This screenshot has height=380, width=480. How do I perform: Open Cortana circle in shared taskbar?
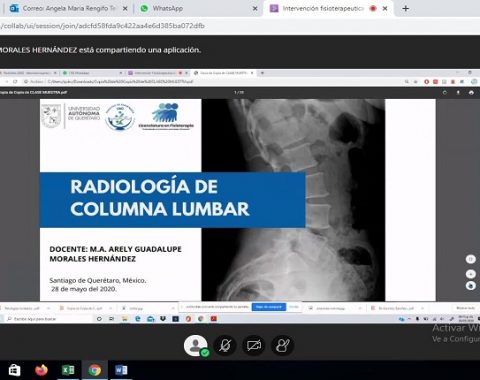[x=99, y=319]
